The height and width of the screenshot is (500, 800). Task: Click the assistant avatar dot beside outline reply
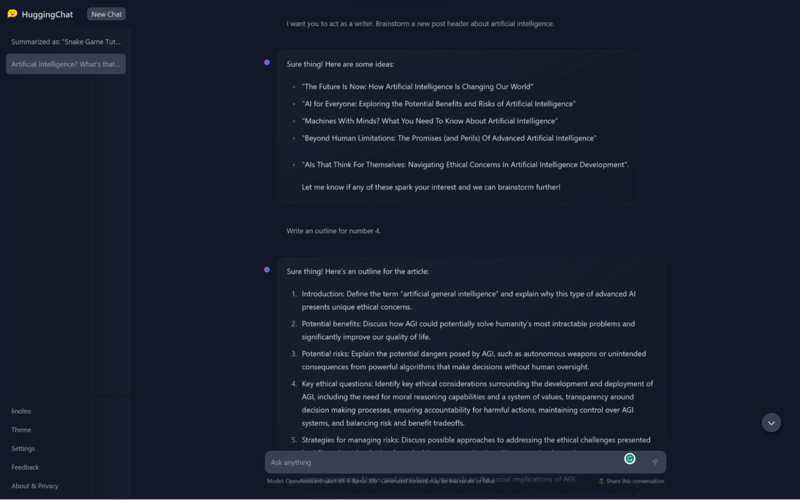coord(267,269)
